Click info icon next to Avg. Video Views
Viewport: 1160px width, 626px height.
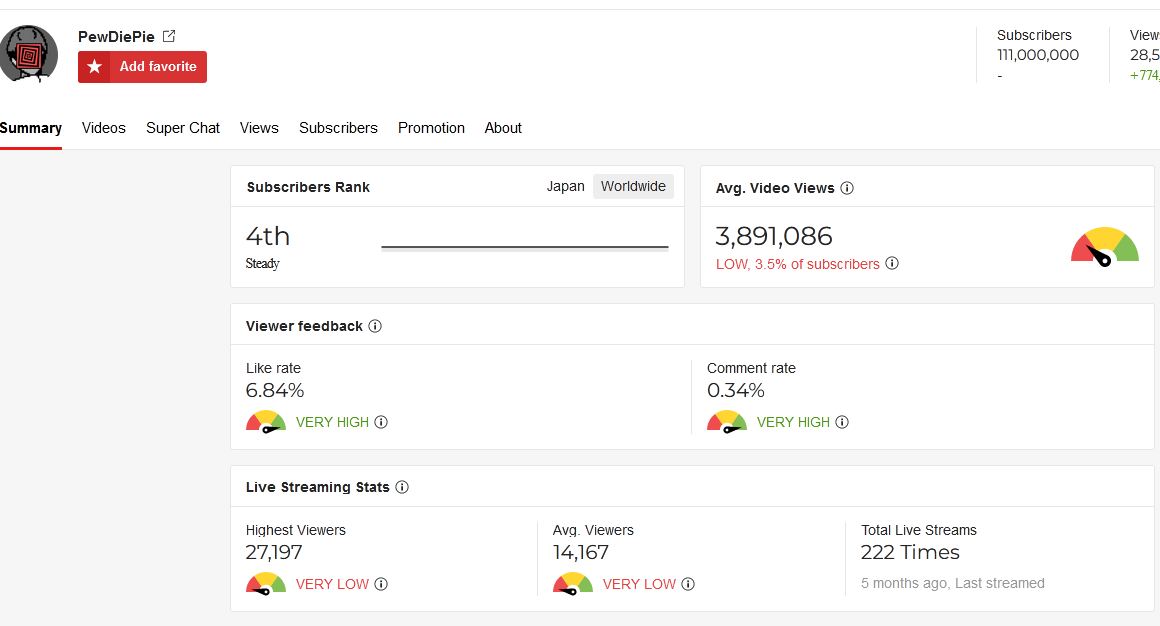(847, 188)
